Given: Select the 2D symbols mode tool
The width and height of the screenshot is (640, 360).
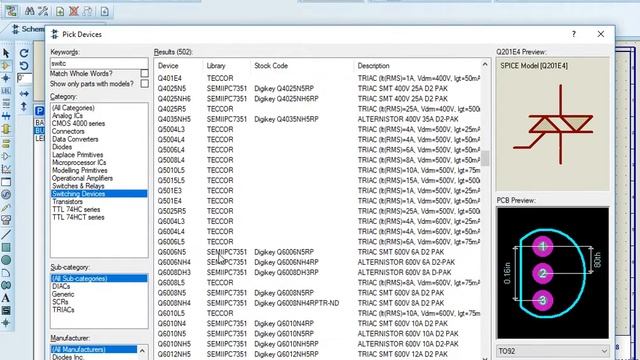Looking at the screenshot, I should click(6, 311).
